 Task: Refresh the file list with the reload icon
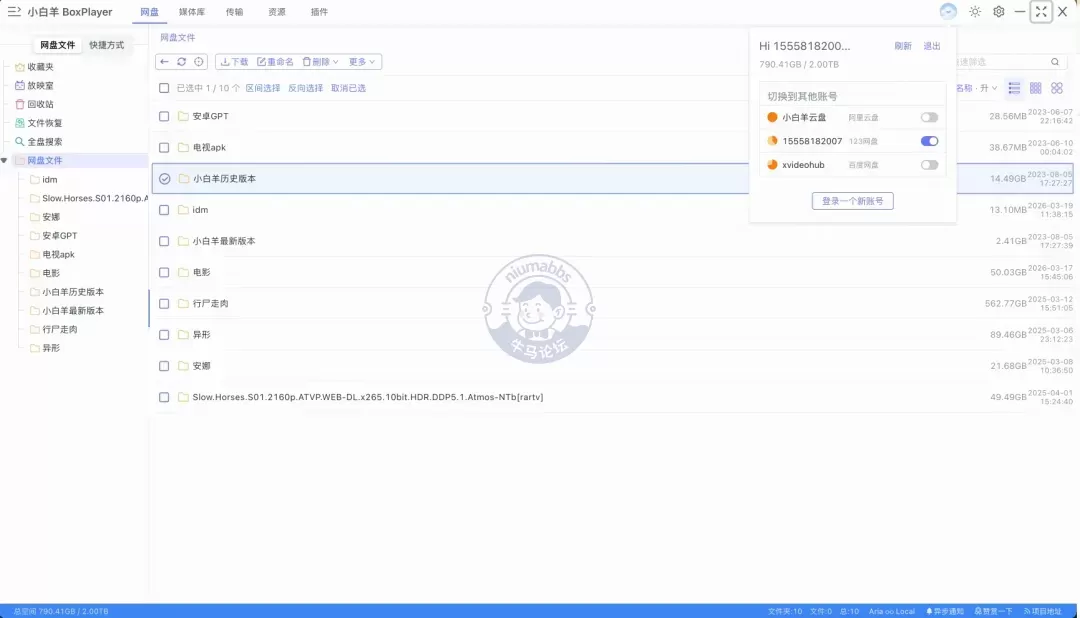click(181, 61)
